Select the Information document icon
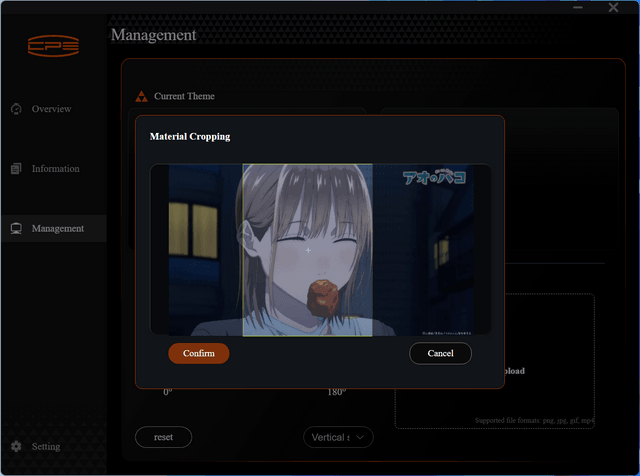Viewport: 640px width, 476px height. point(16,169)
